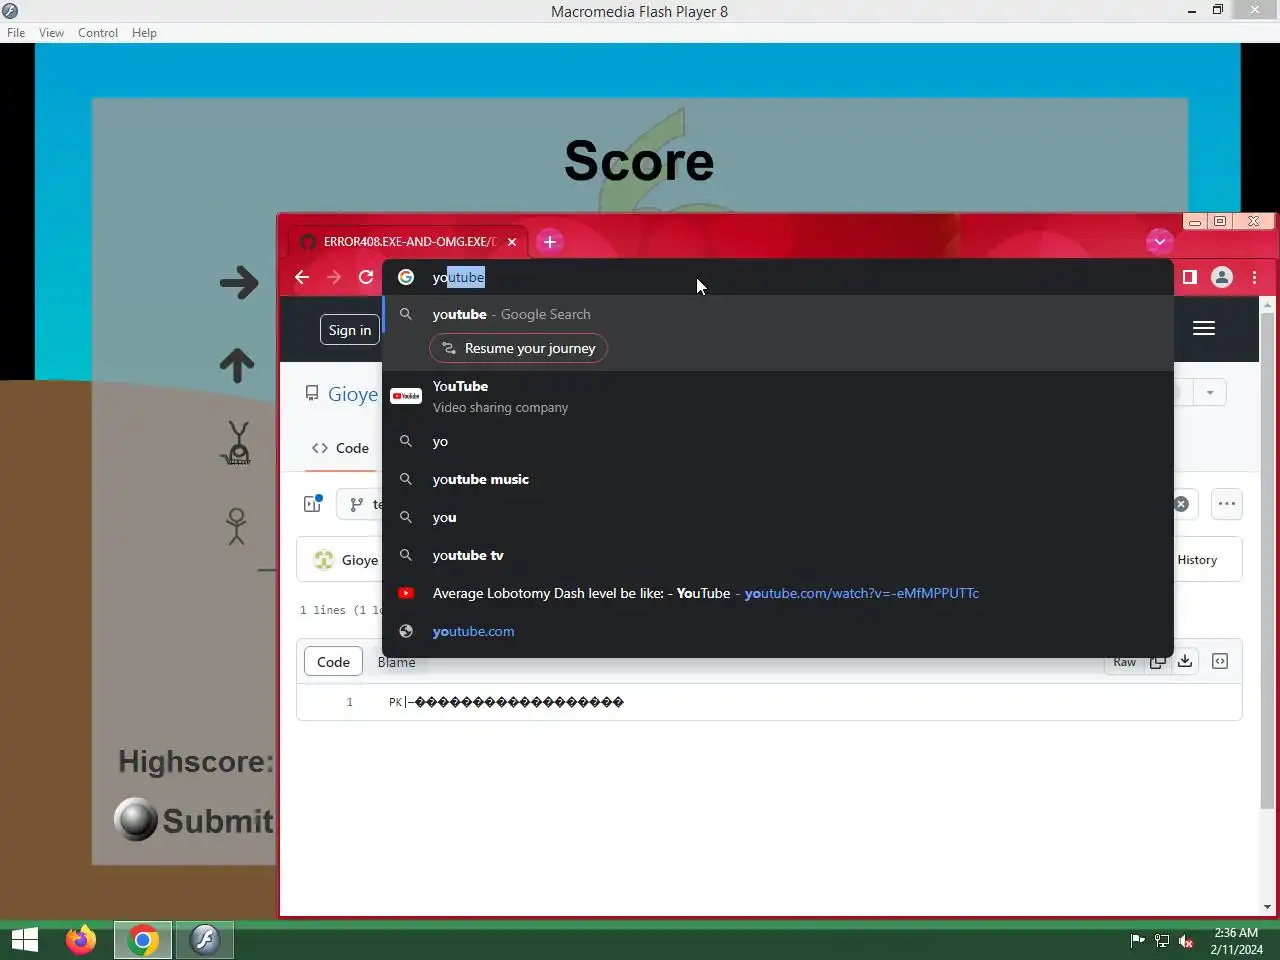Viewport: 1280px width, 960px height.
Task: Open the File menu in Flash Player
Action: coord(16,33)
